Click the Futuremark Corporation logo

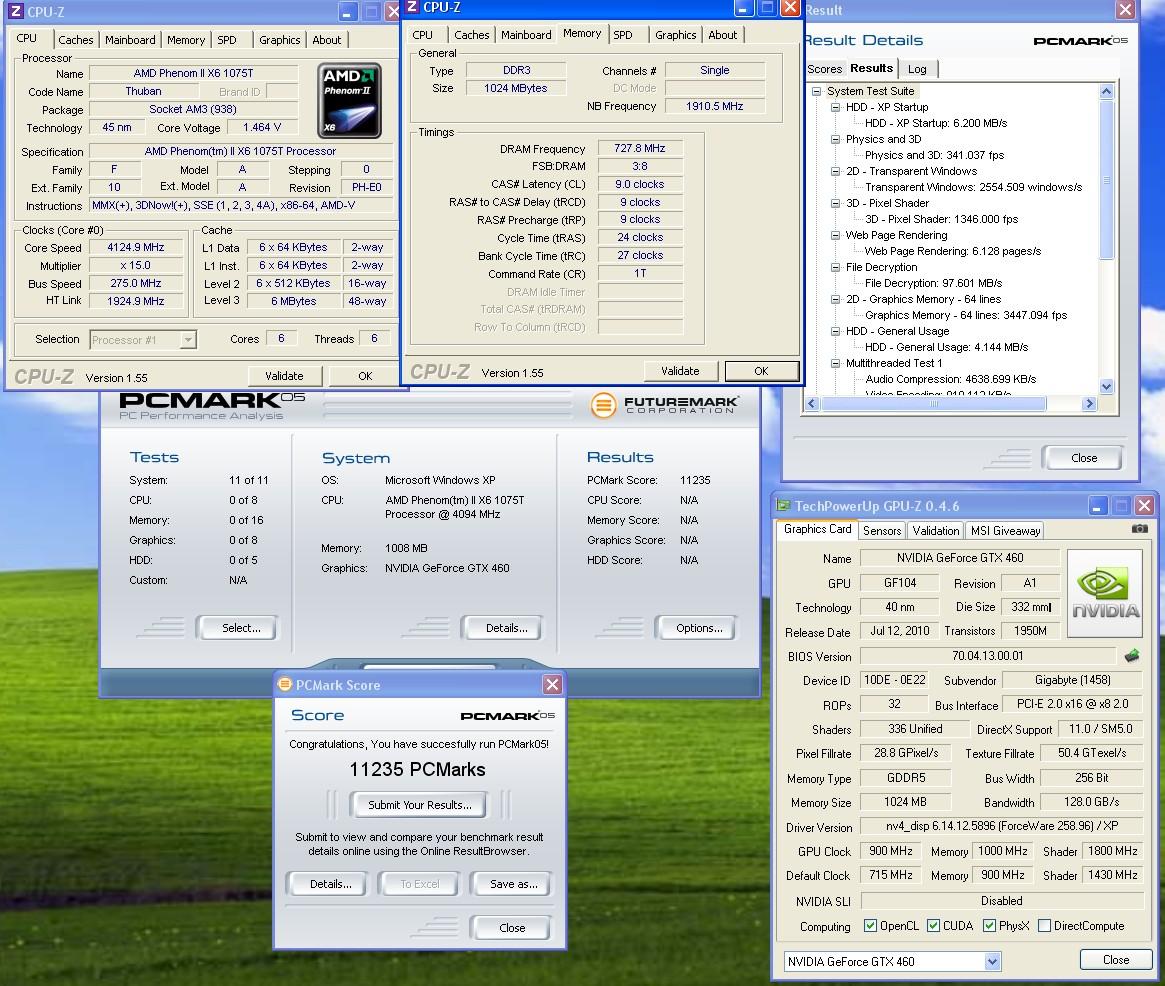click(x=665, y=405)
